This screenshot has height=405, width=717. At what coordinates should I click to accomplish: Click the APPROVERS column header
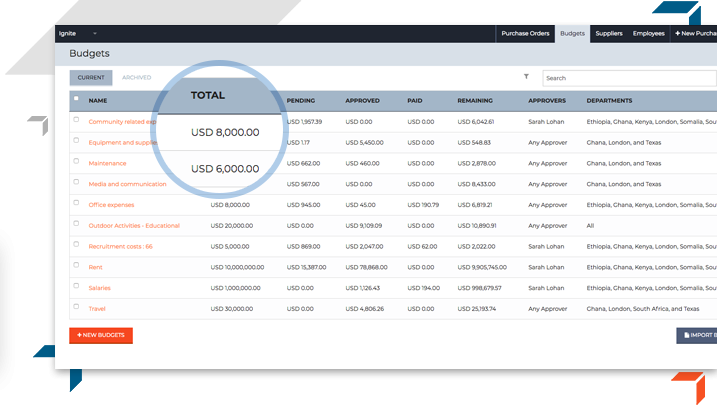pos(547,101)
